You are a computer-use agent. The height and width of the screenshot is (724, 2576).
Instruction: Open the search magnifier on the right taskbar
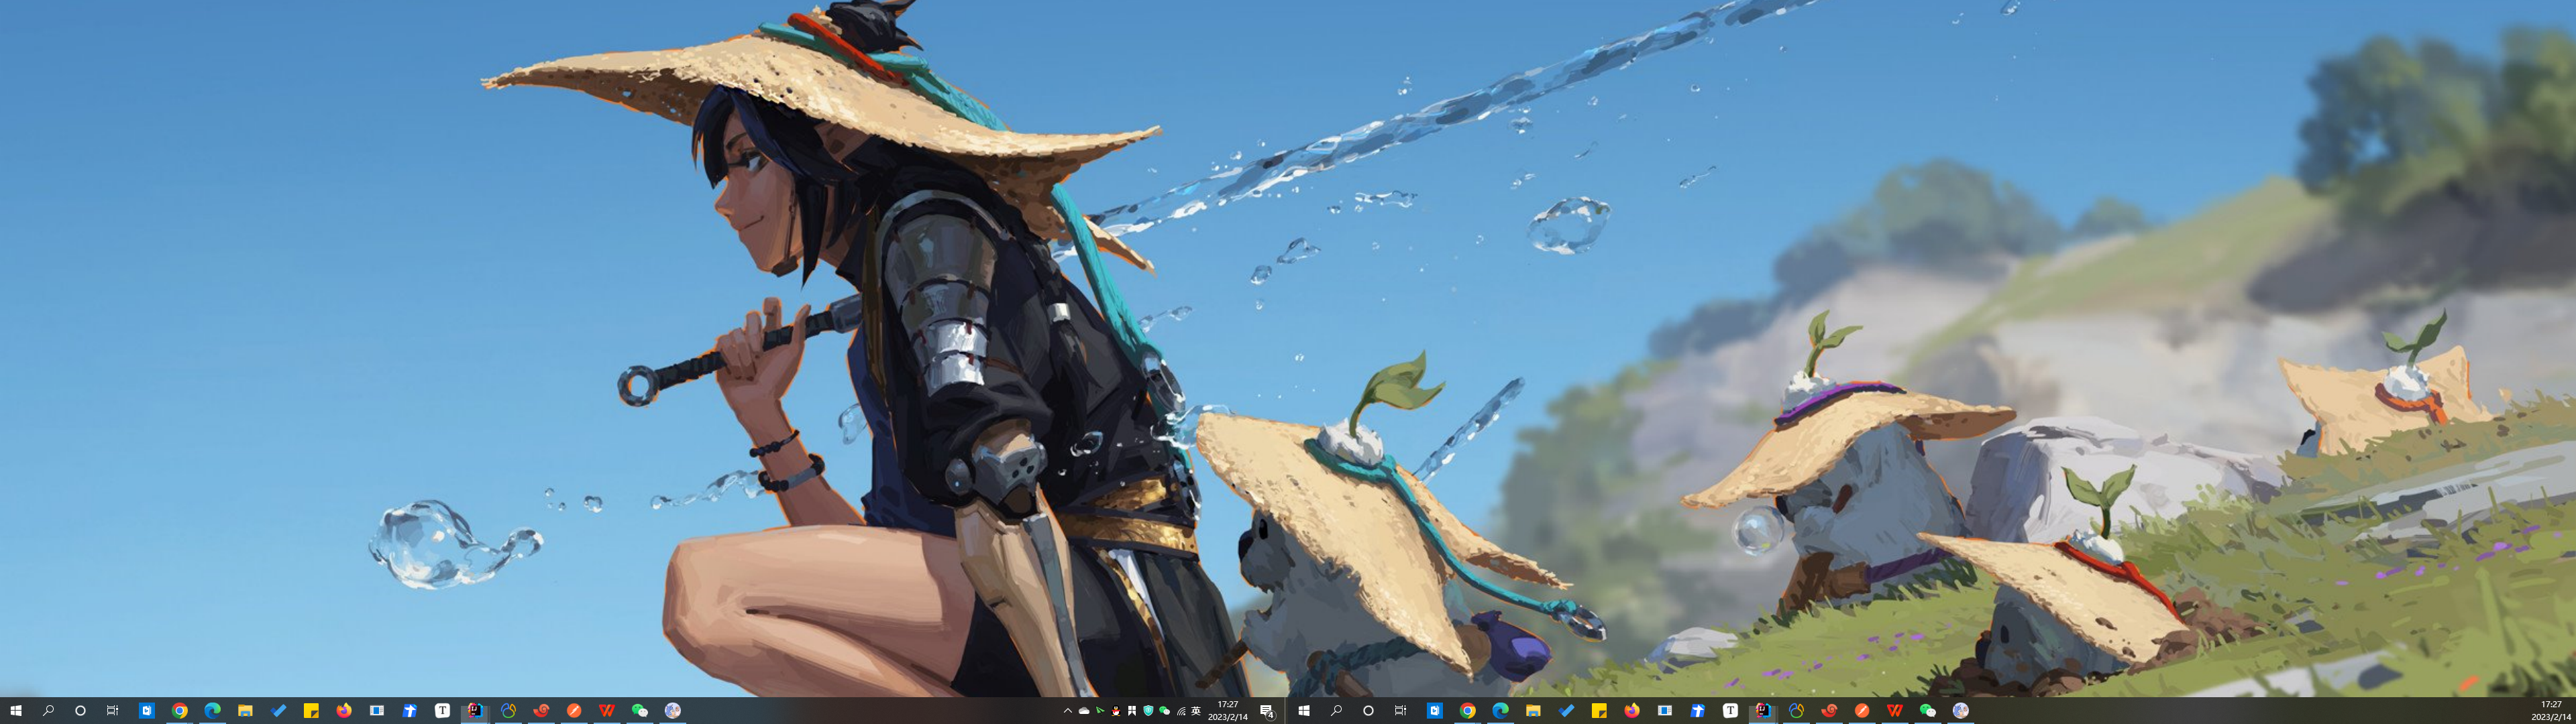tap(1336, 711)
